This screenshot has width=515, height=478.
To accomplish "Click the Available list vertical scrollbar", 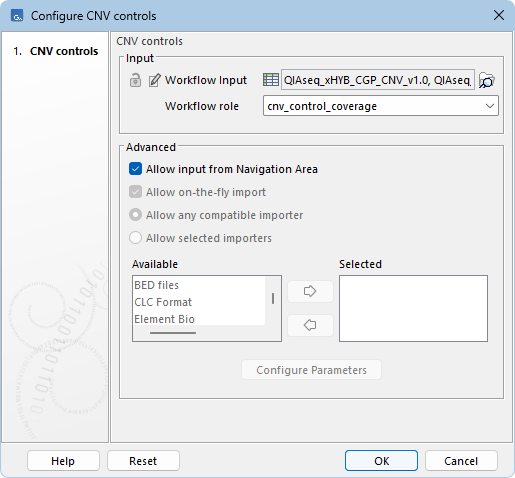I will [x=273, y=299].
